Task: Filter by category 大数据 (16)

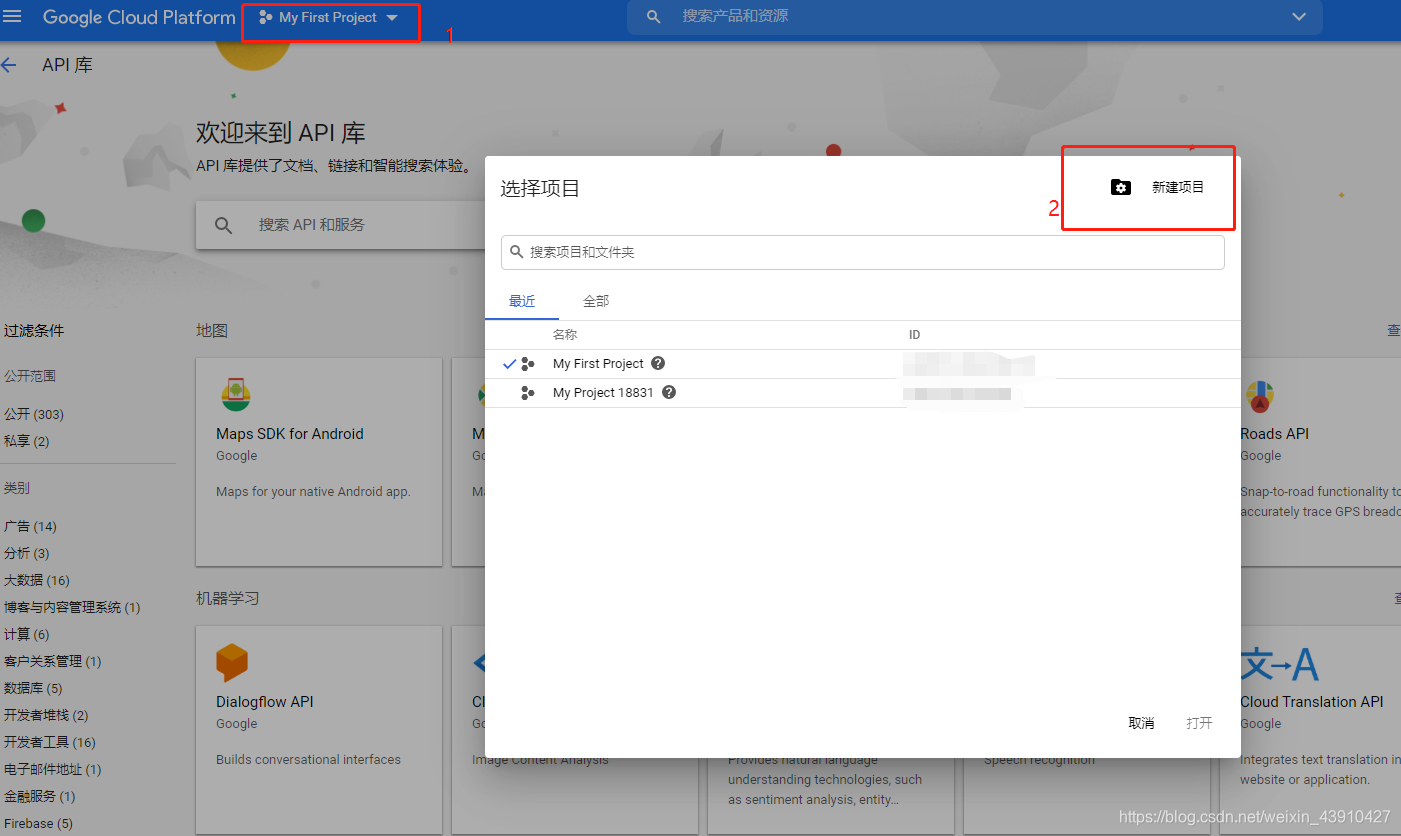Action: [x=37, y=580]
